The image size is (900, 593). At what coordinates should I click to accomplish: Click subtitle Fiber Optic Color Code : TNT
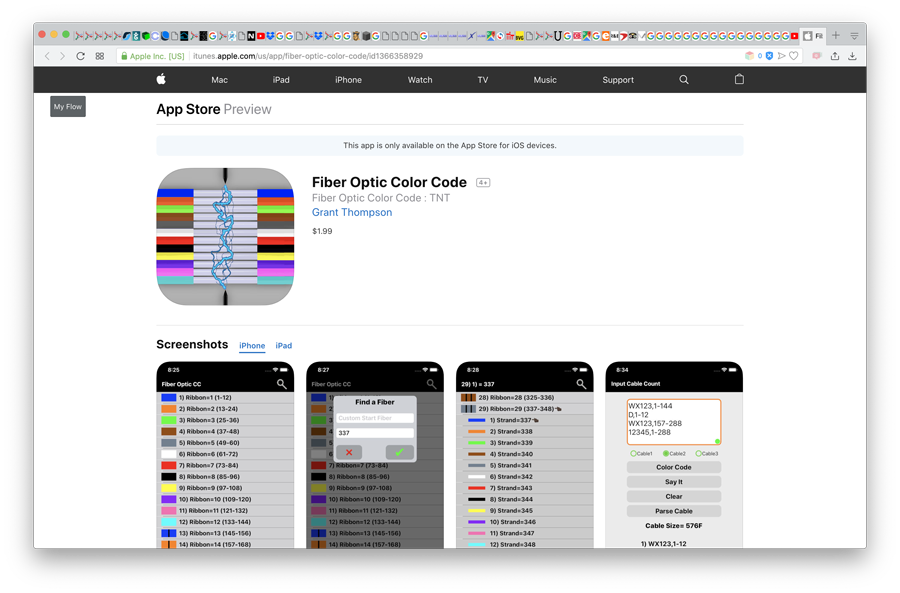[x=381, y=198]
